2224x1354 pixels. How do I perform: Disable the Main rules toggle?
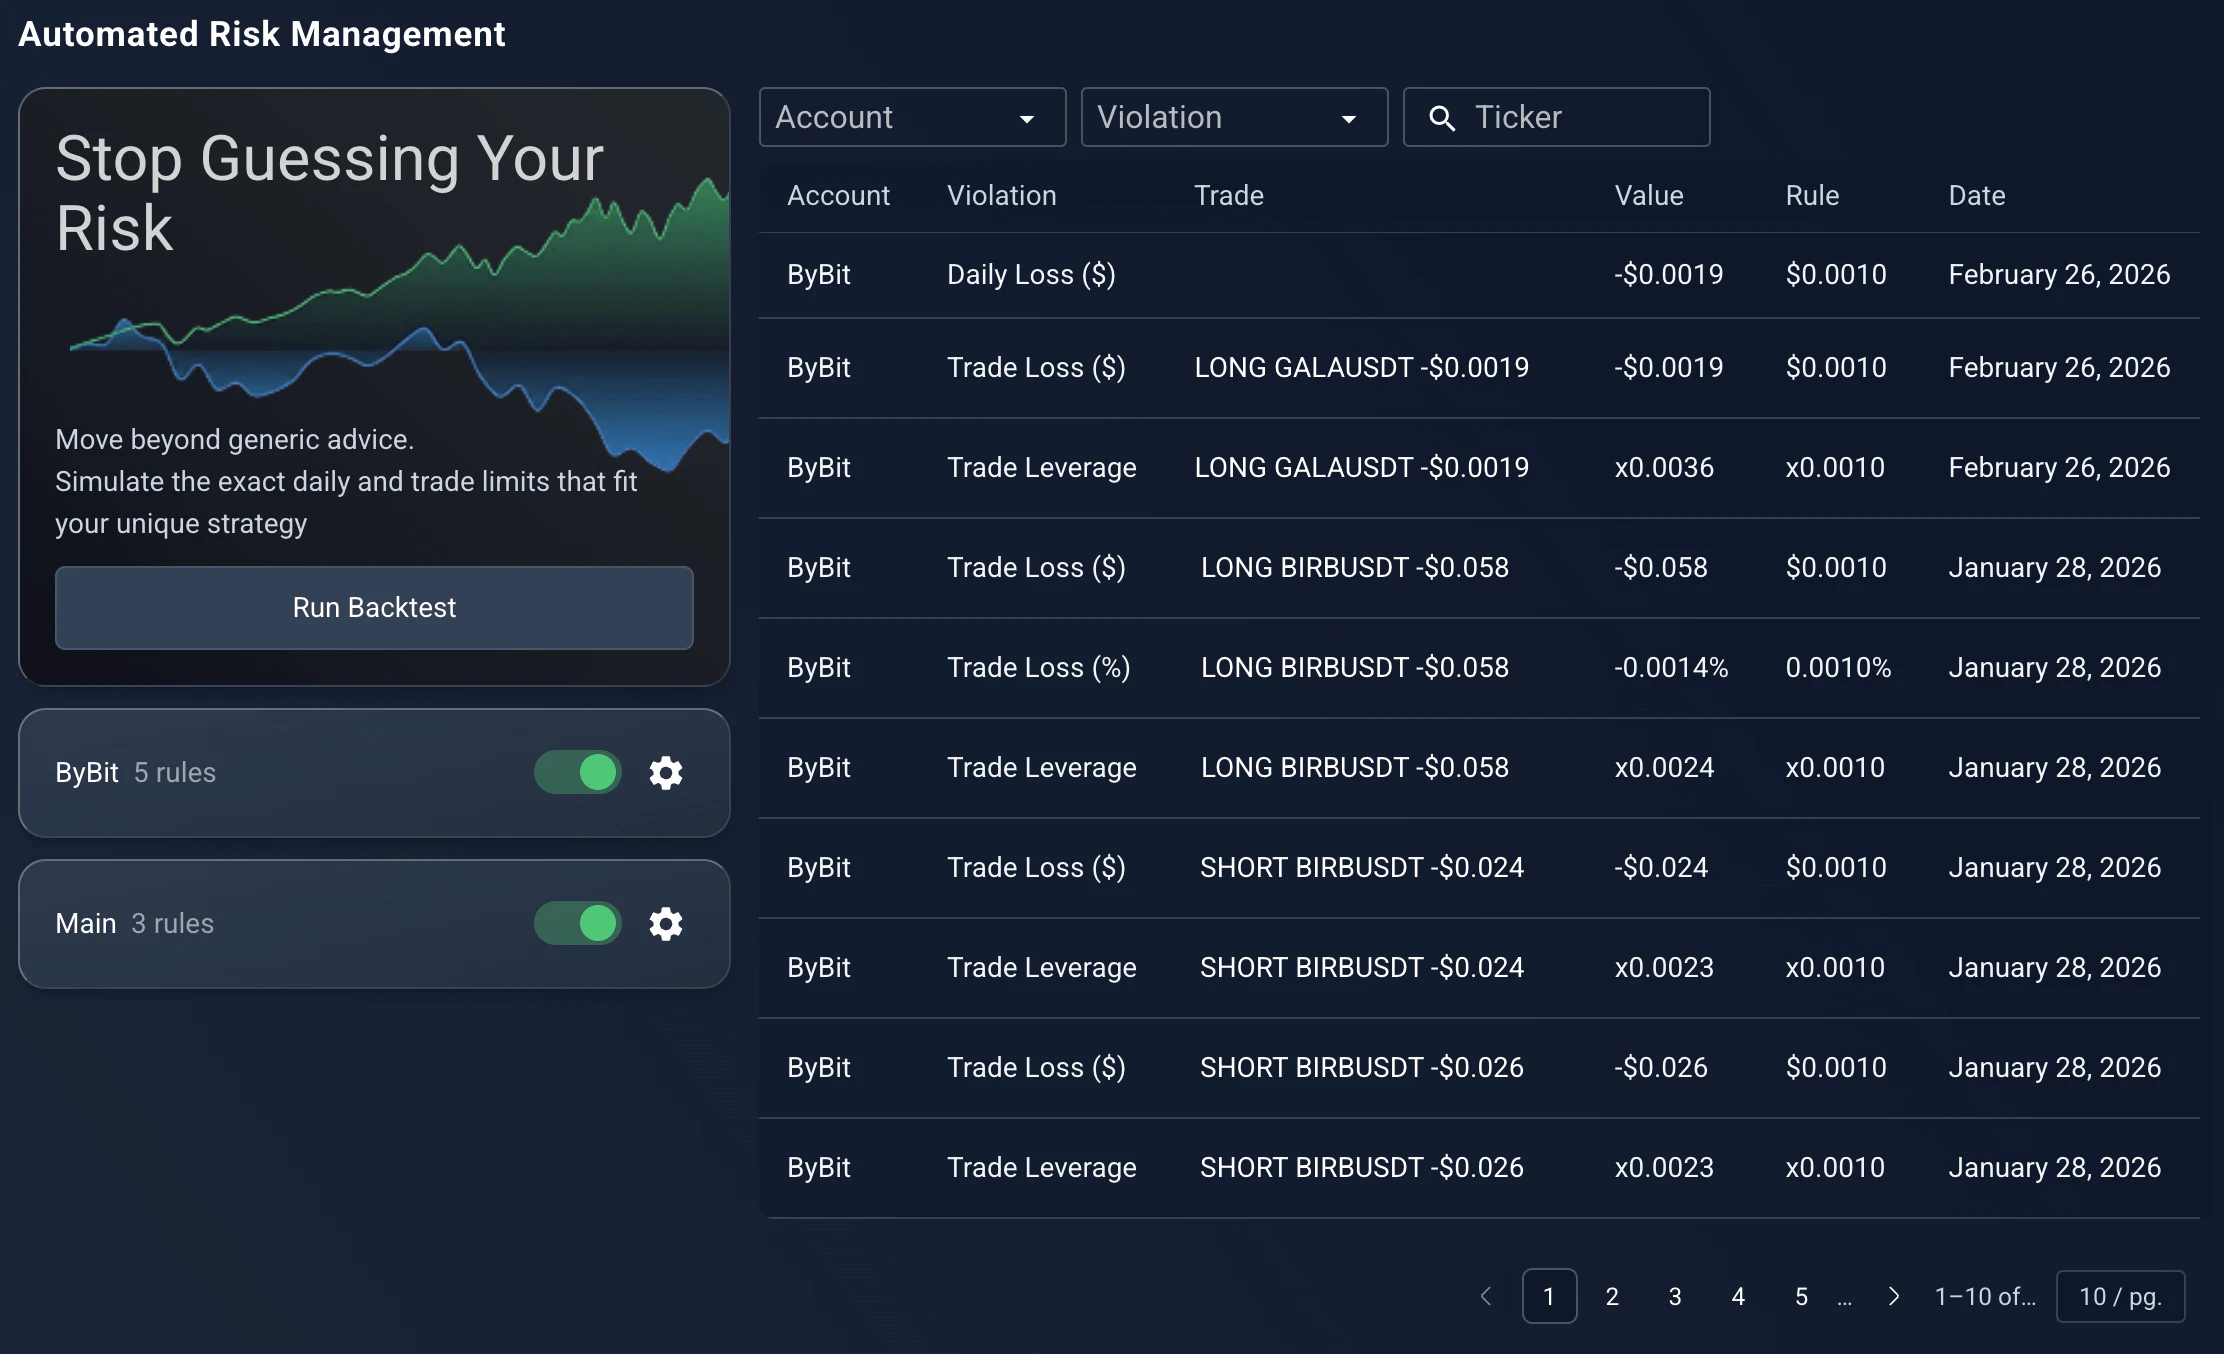578,924
